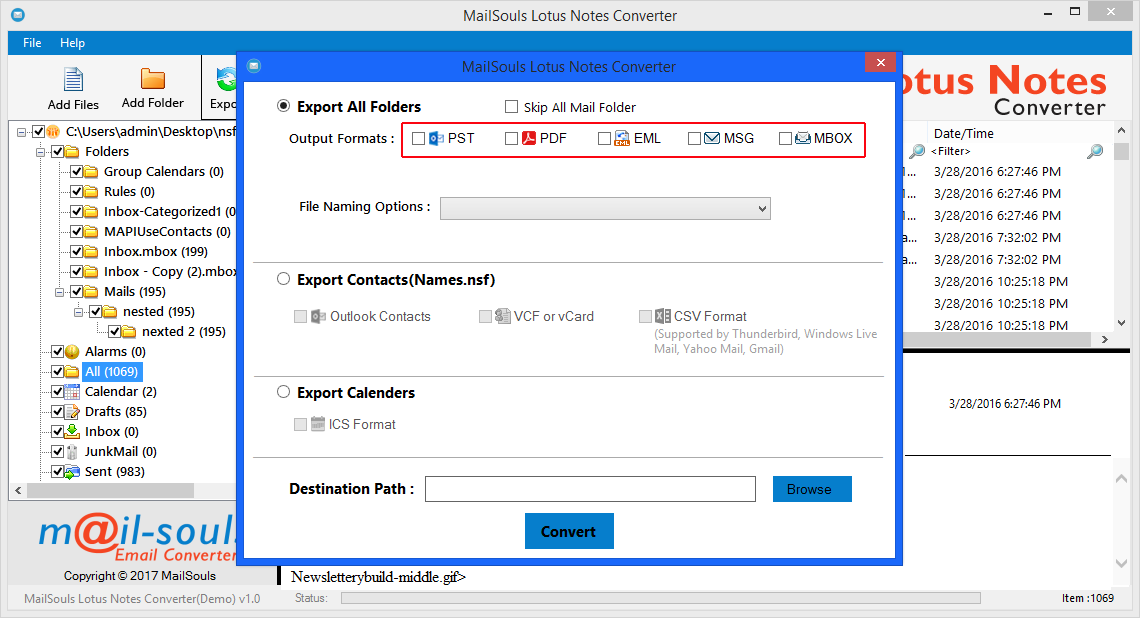Select the Add Files toolbar icon
The image size is (1140, 618).
pyautogui.click(x=73, y=78)
